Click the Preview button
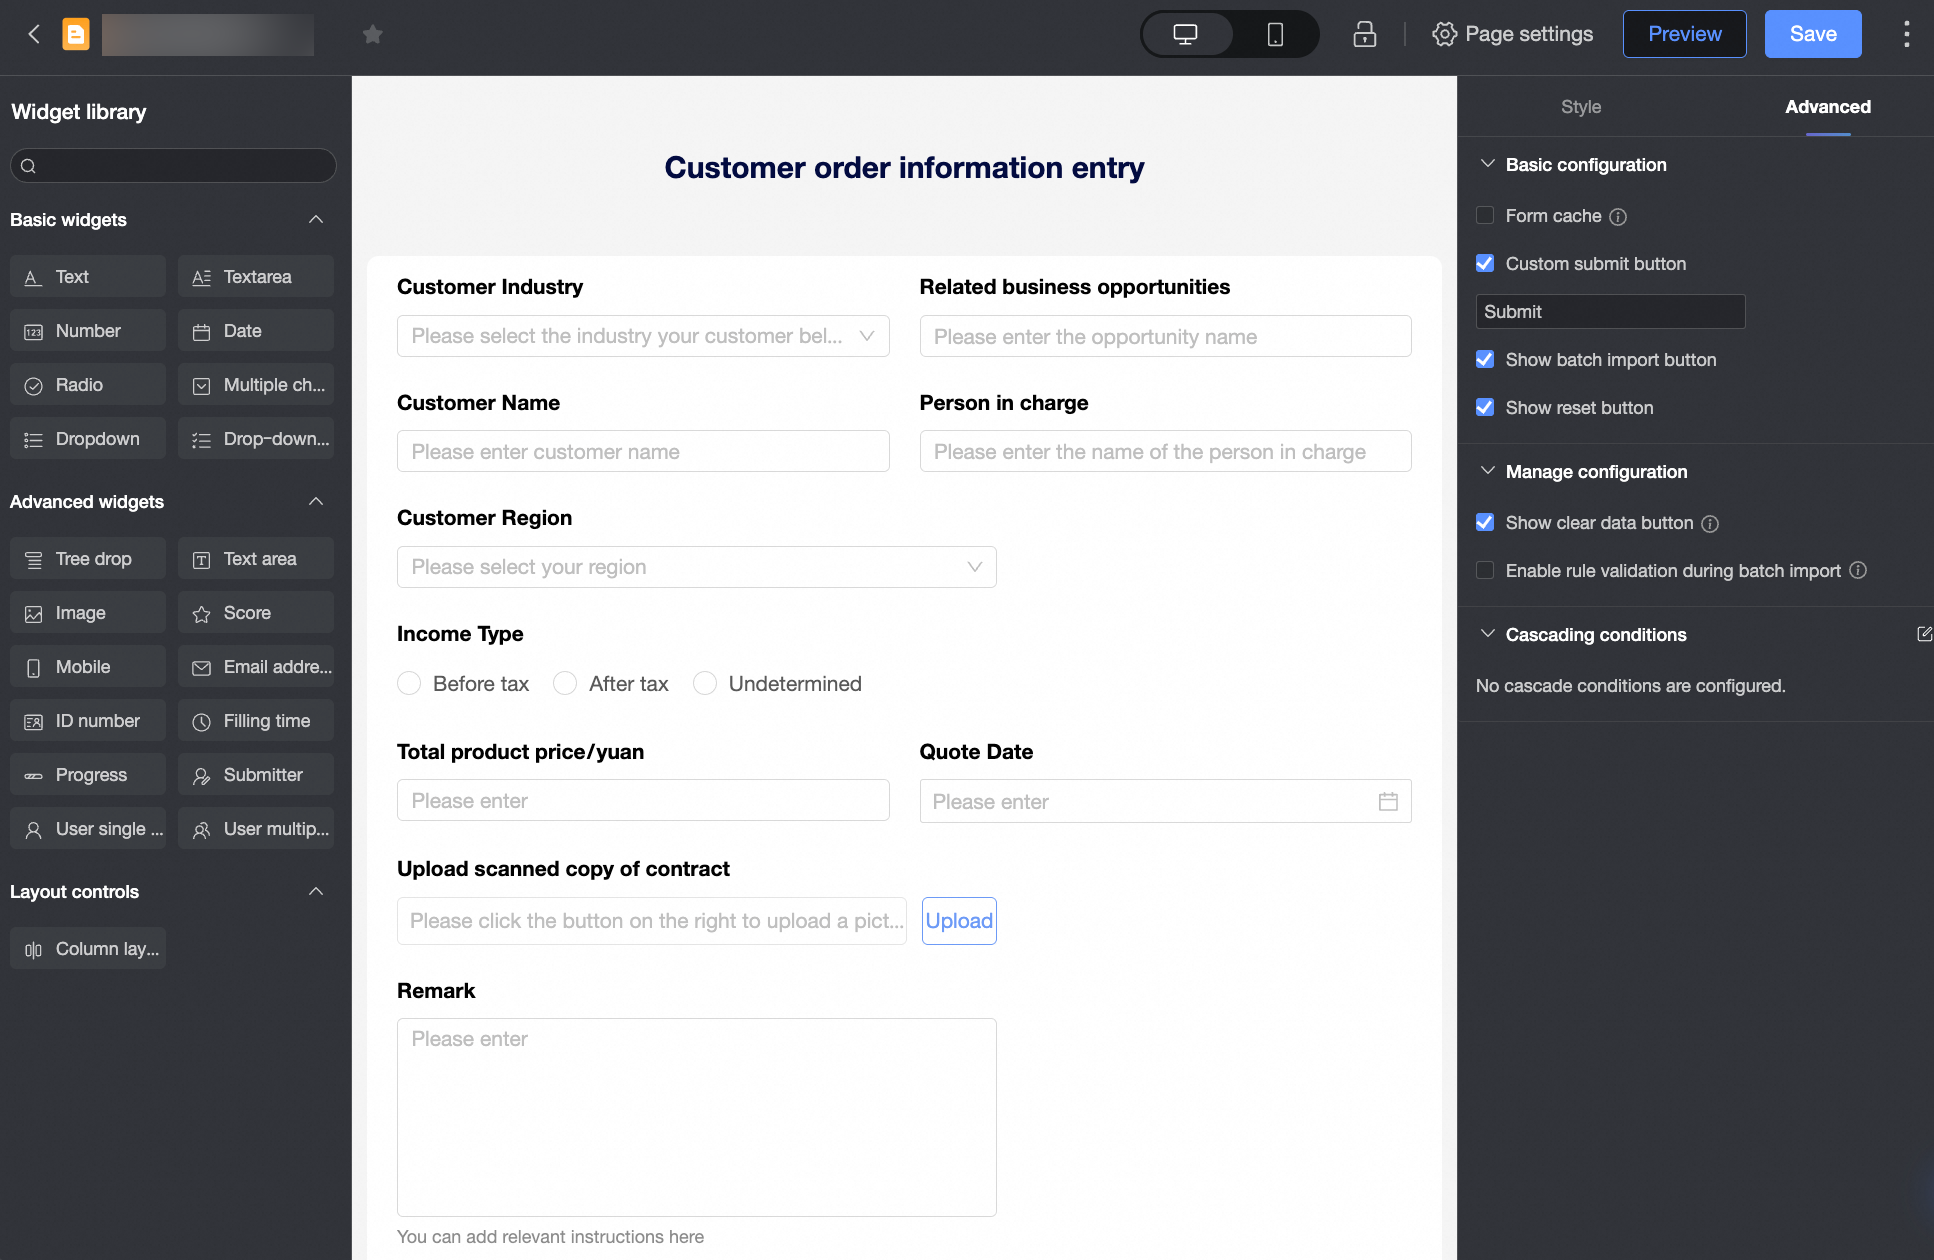This screenshot has height=1260, width=1934. point(1684,35)
